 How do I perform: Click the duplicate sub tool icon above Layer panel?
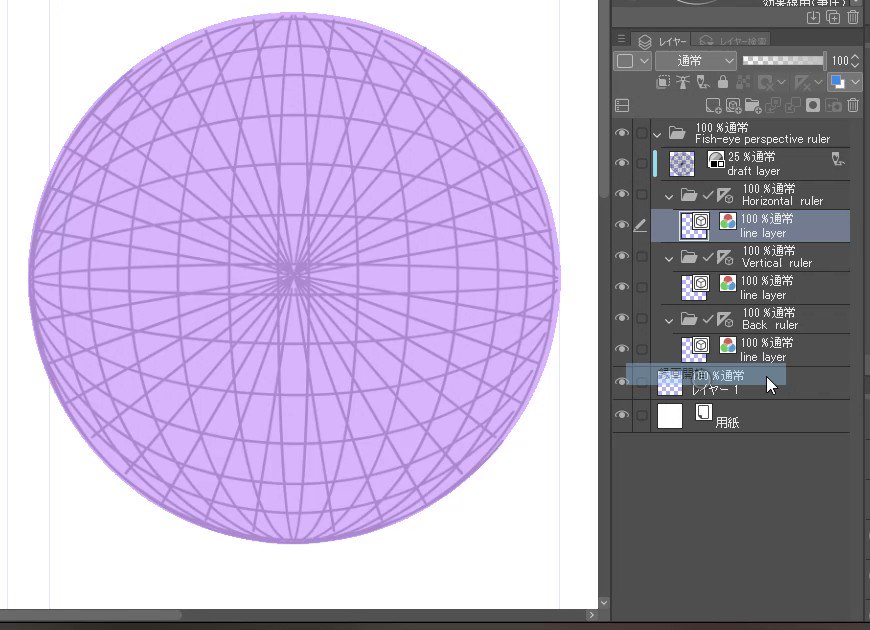pyautogui.click(x=833, y=17)
